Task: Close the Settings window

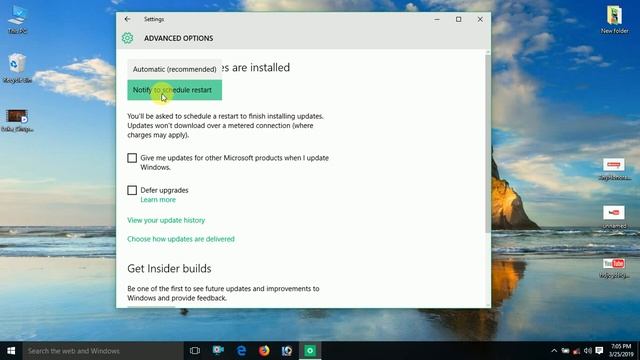Action: click(x=480, y=19)
